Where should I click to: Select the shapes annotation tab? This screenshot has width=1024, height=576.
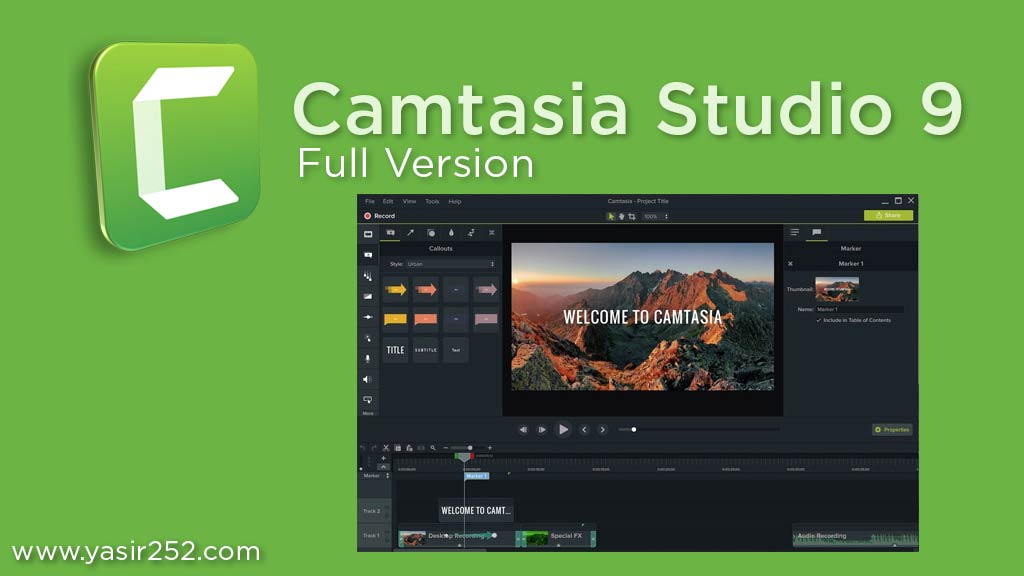[x=431, y=232]
